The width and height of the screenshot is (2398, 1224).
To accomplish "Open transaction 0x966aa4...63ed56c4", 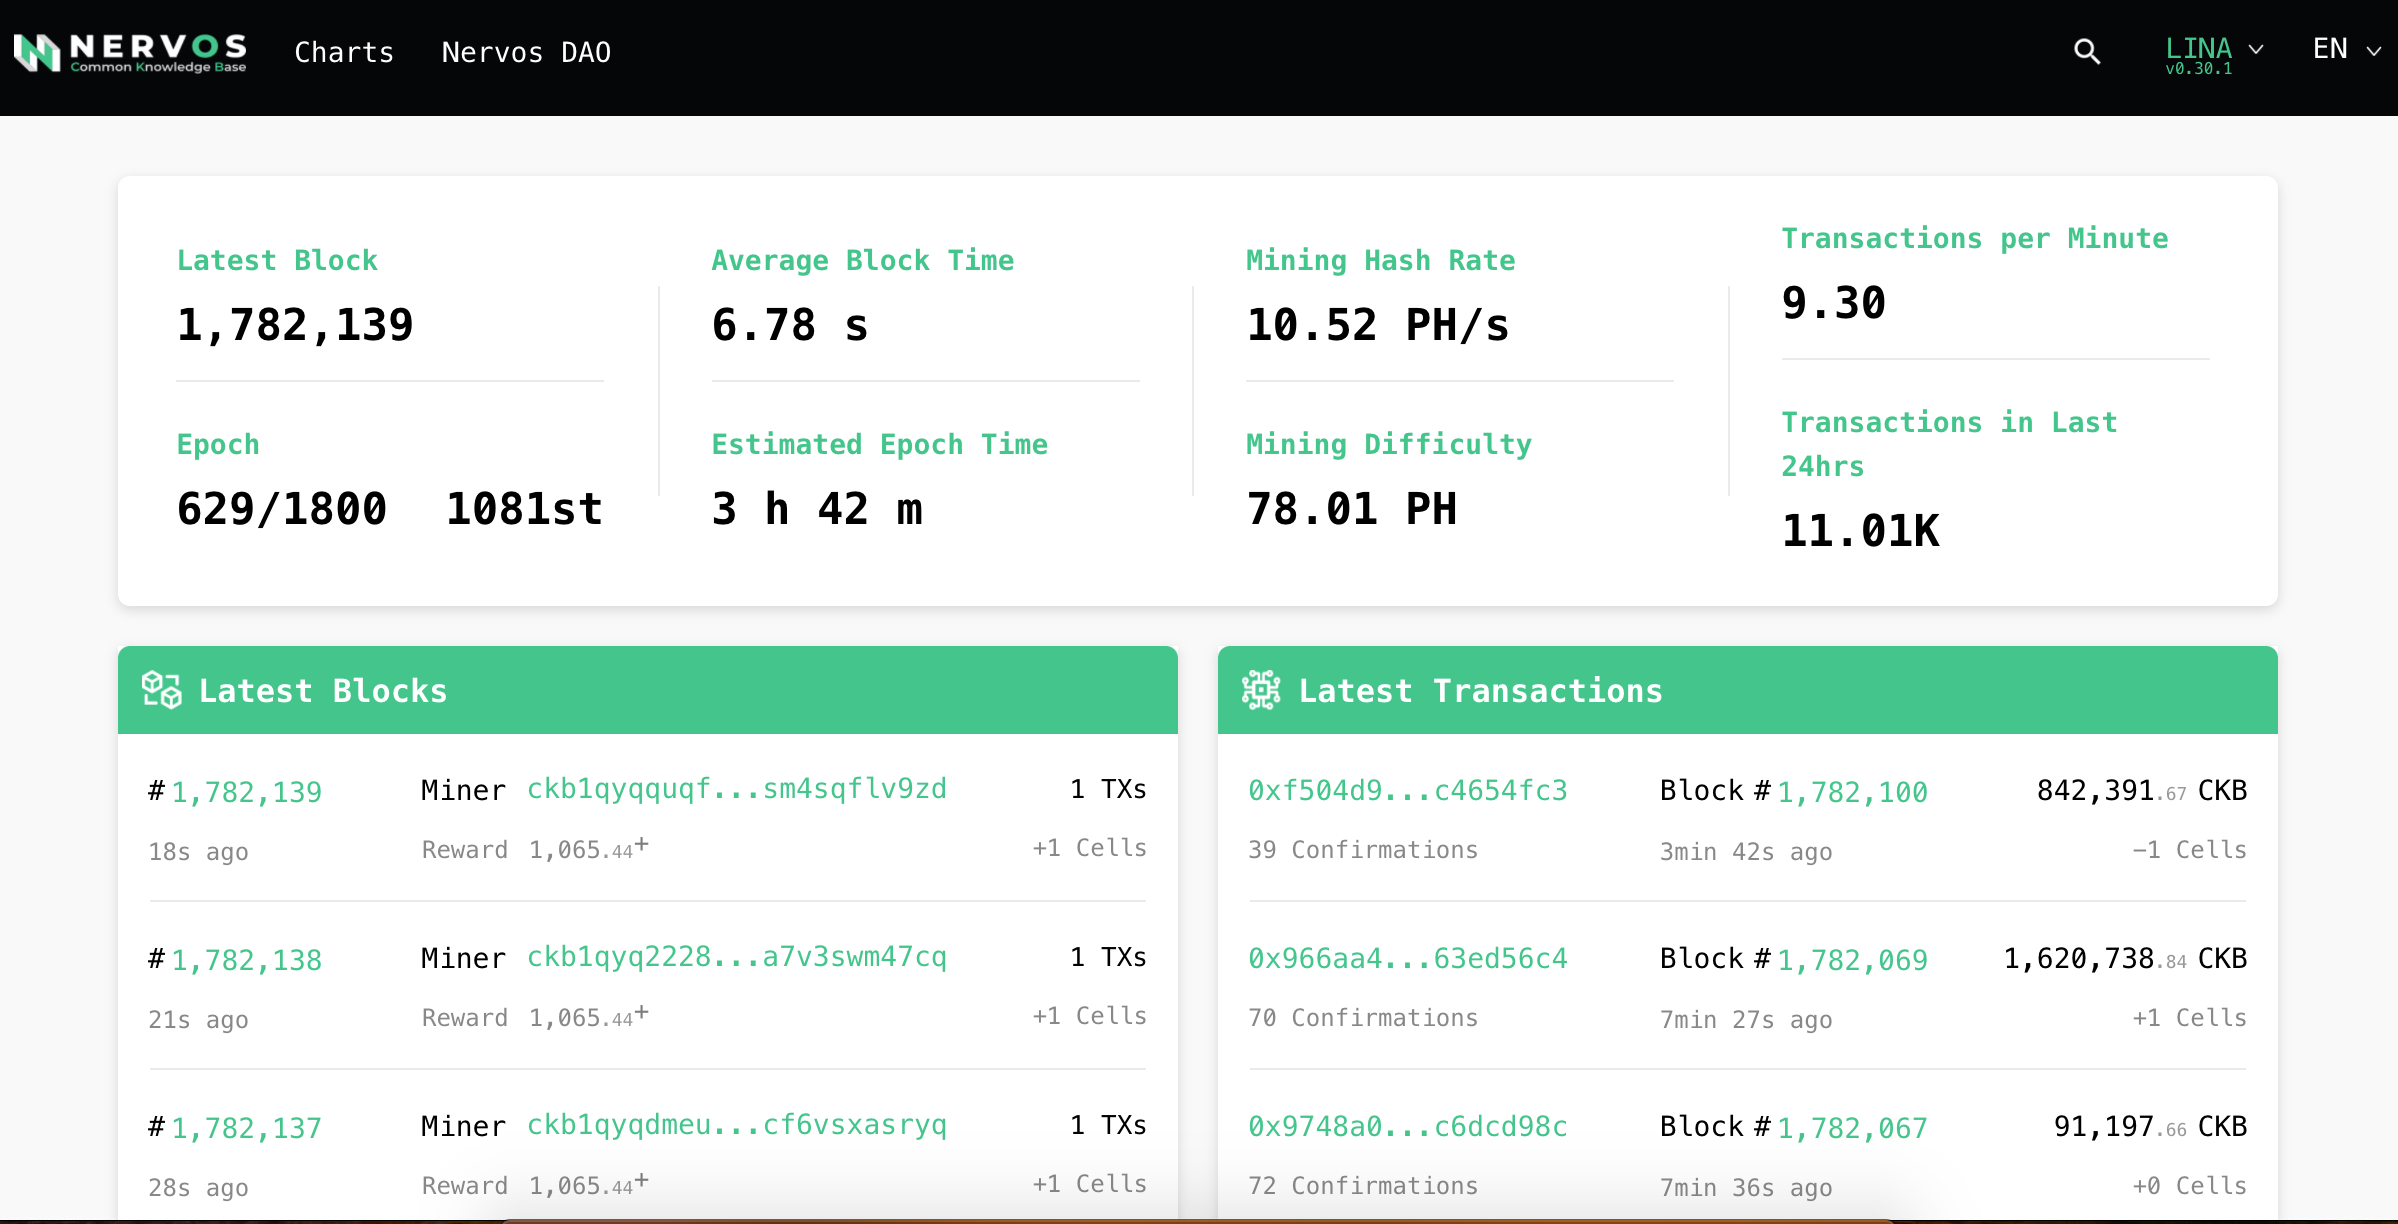I will (x=1407, y=959).
